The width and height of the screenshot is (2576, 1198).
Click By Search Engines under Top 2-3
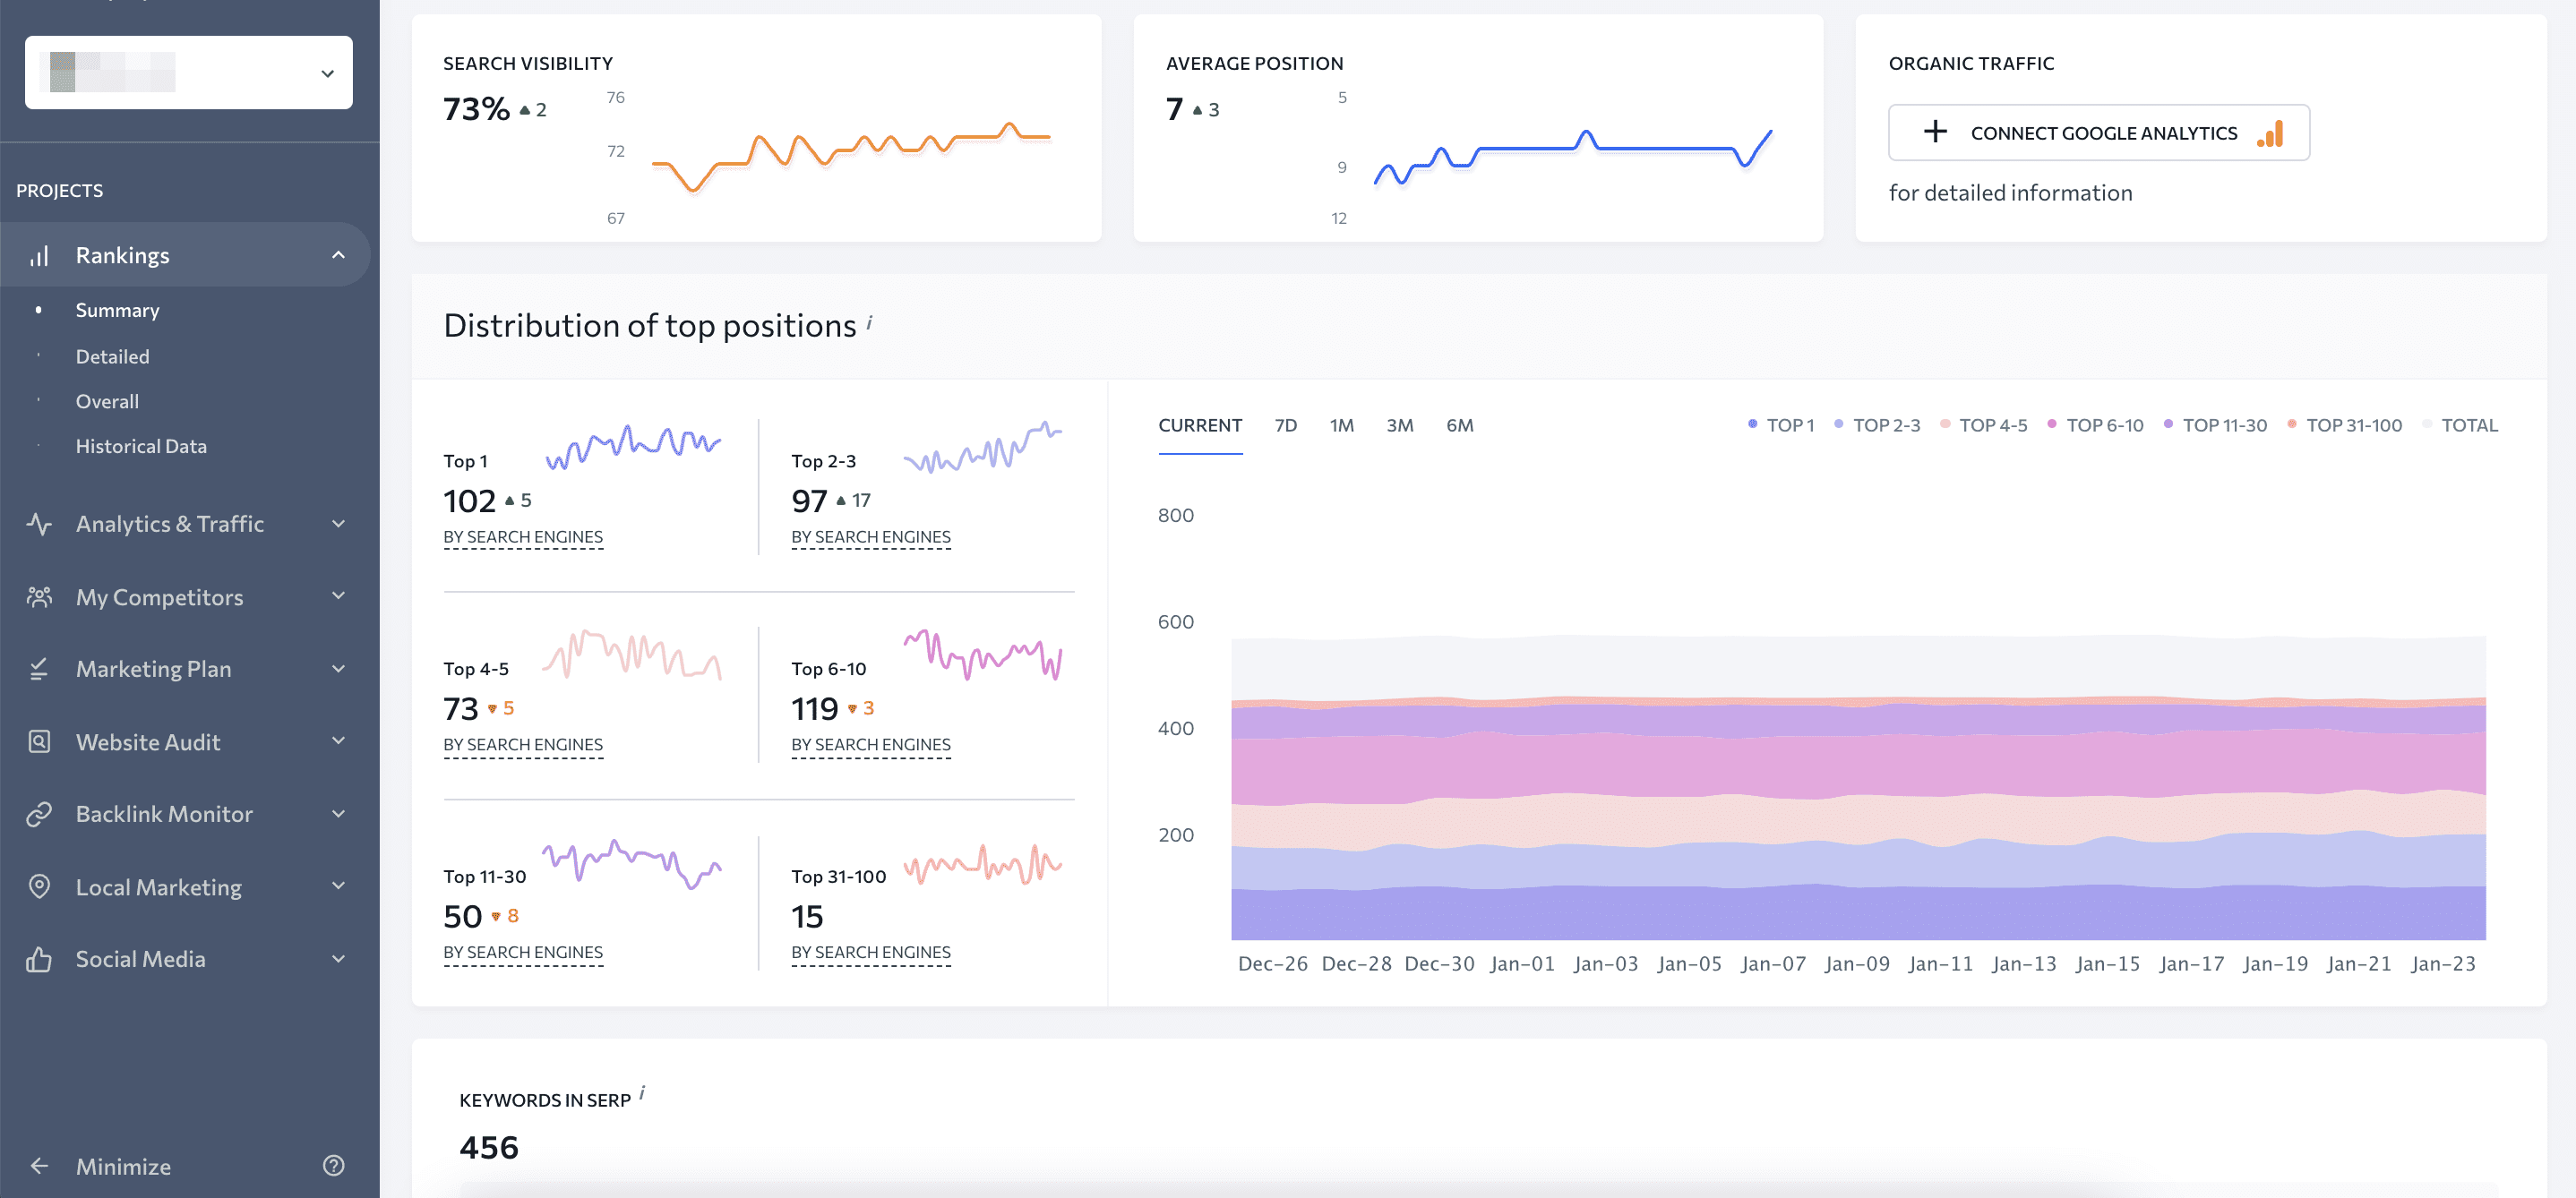pos(871,538)
